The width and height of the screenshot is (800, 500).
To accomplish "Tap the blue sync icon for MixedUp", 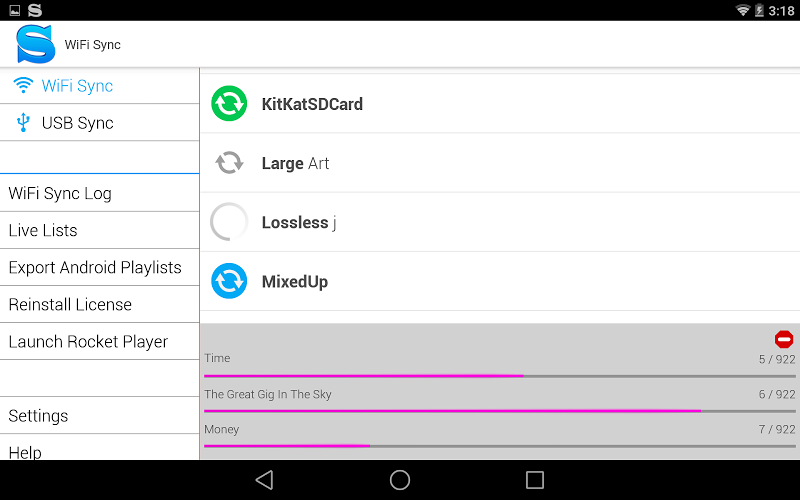I will tap(229, 281).
